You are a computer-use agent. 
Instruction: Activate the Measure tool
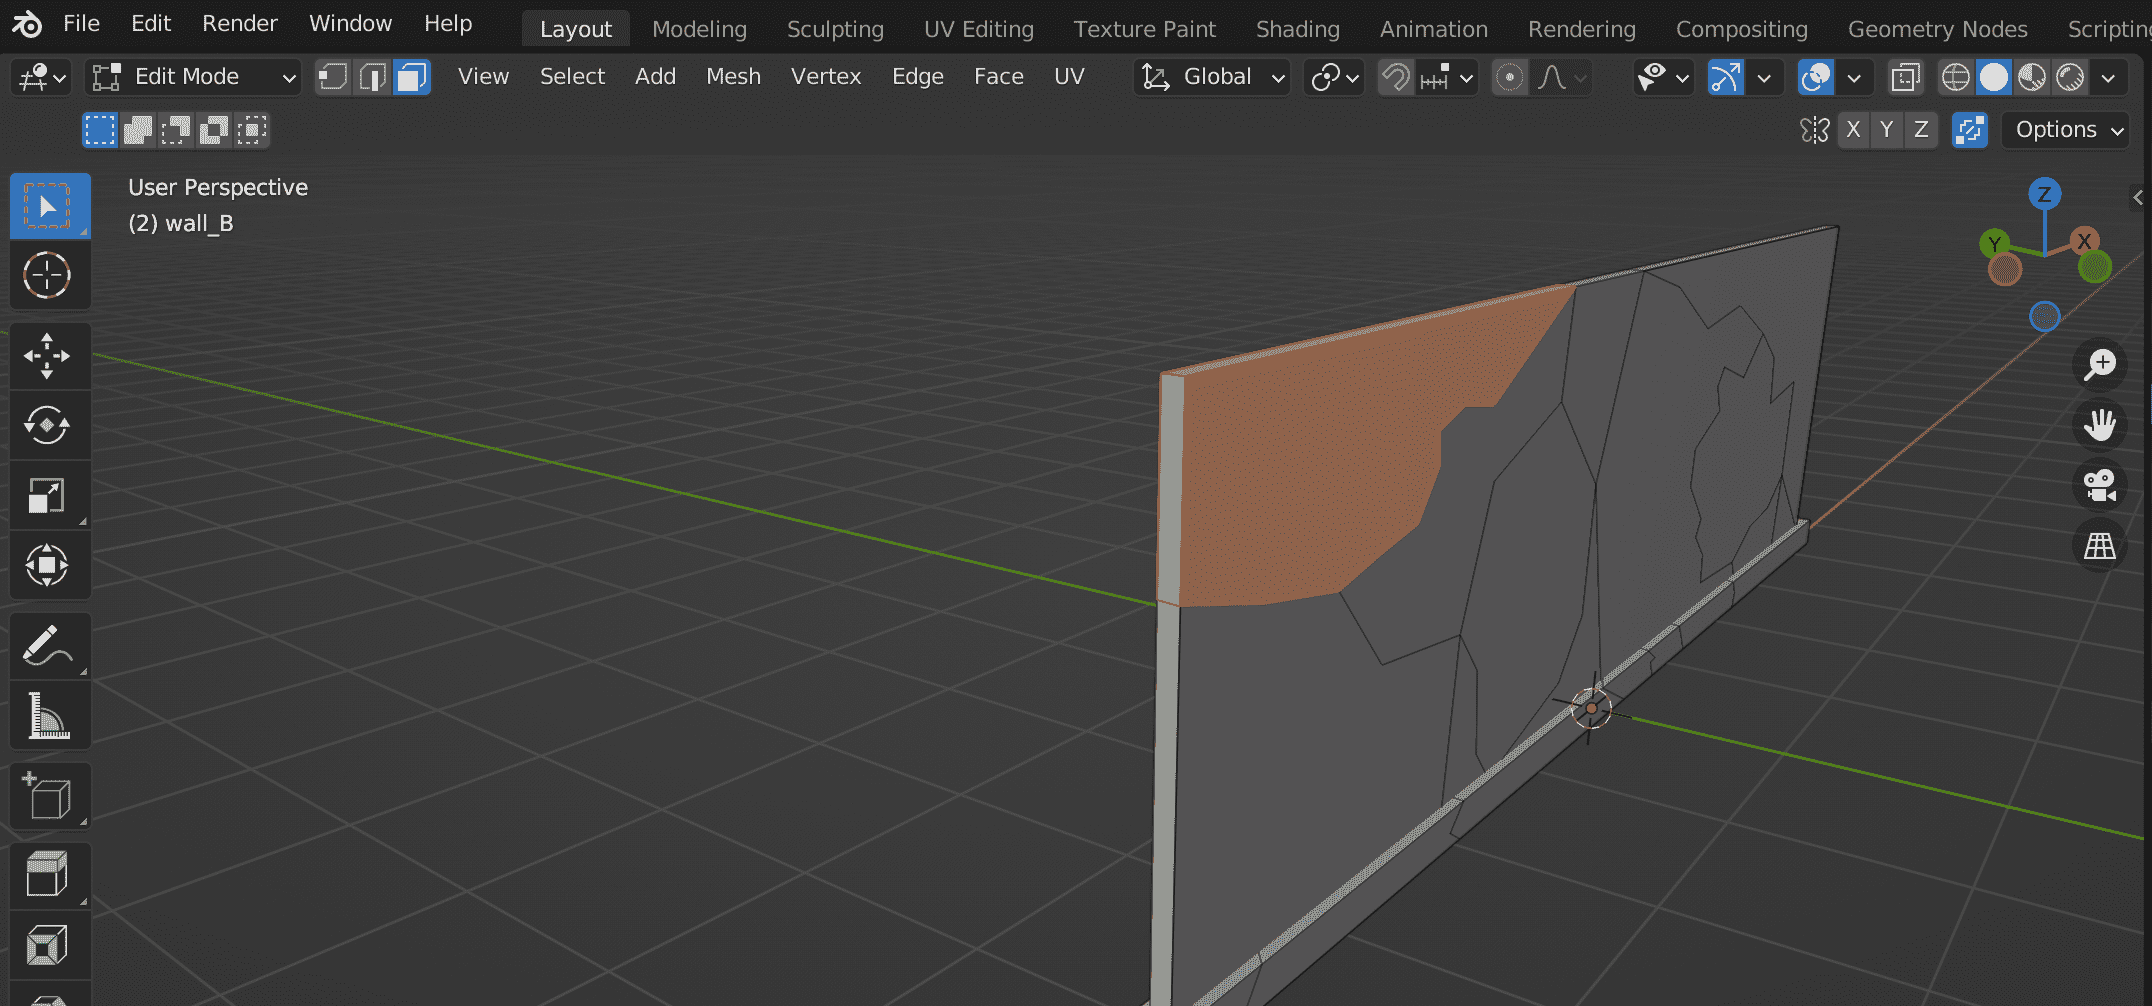pos(49,716)
